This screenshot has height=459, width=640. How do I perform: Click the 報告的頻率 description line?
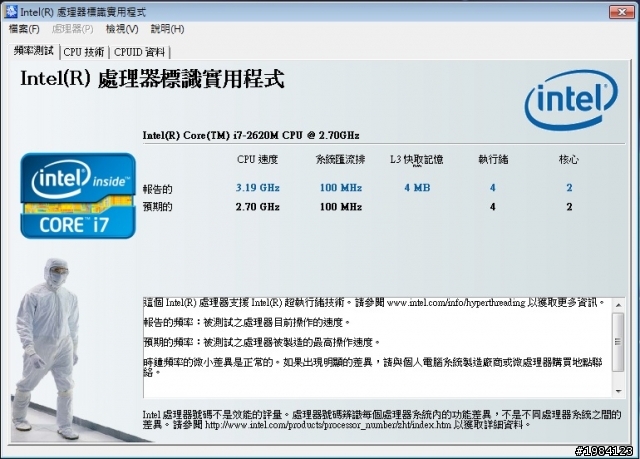tap(247, 323)
